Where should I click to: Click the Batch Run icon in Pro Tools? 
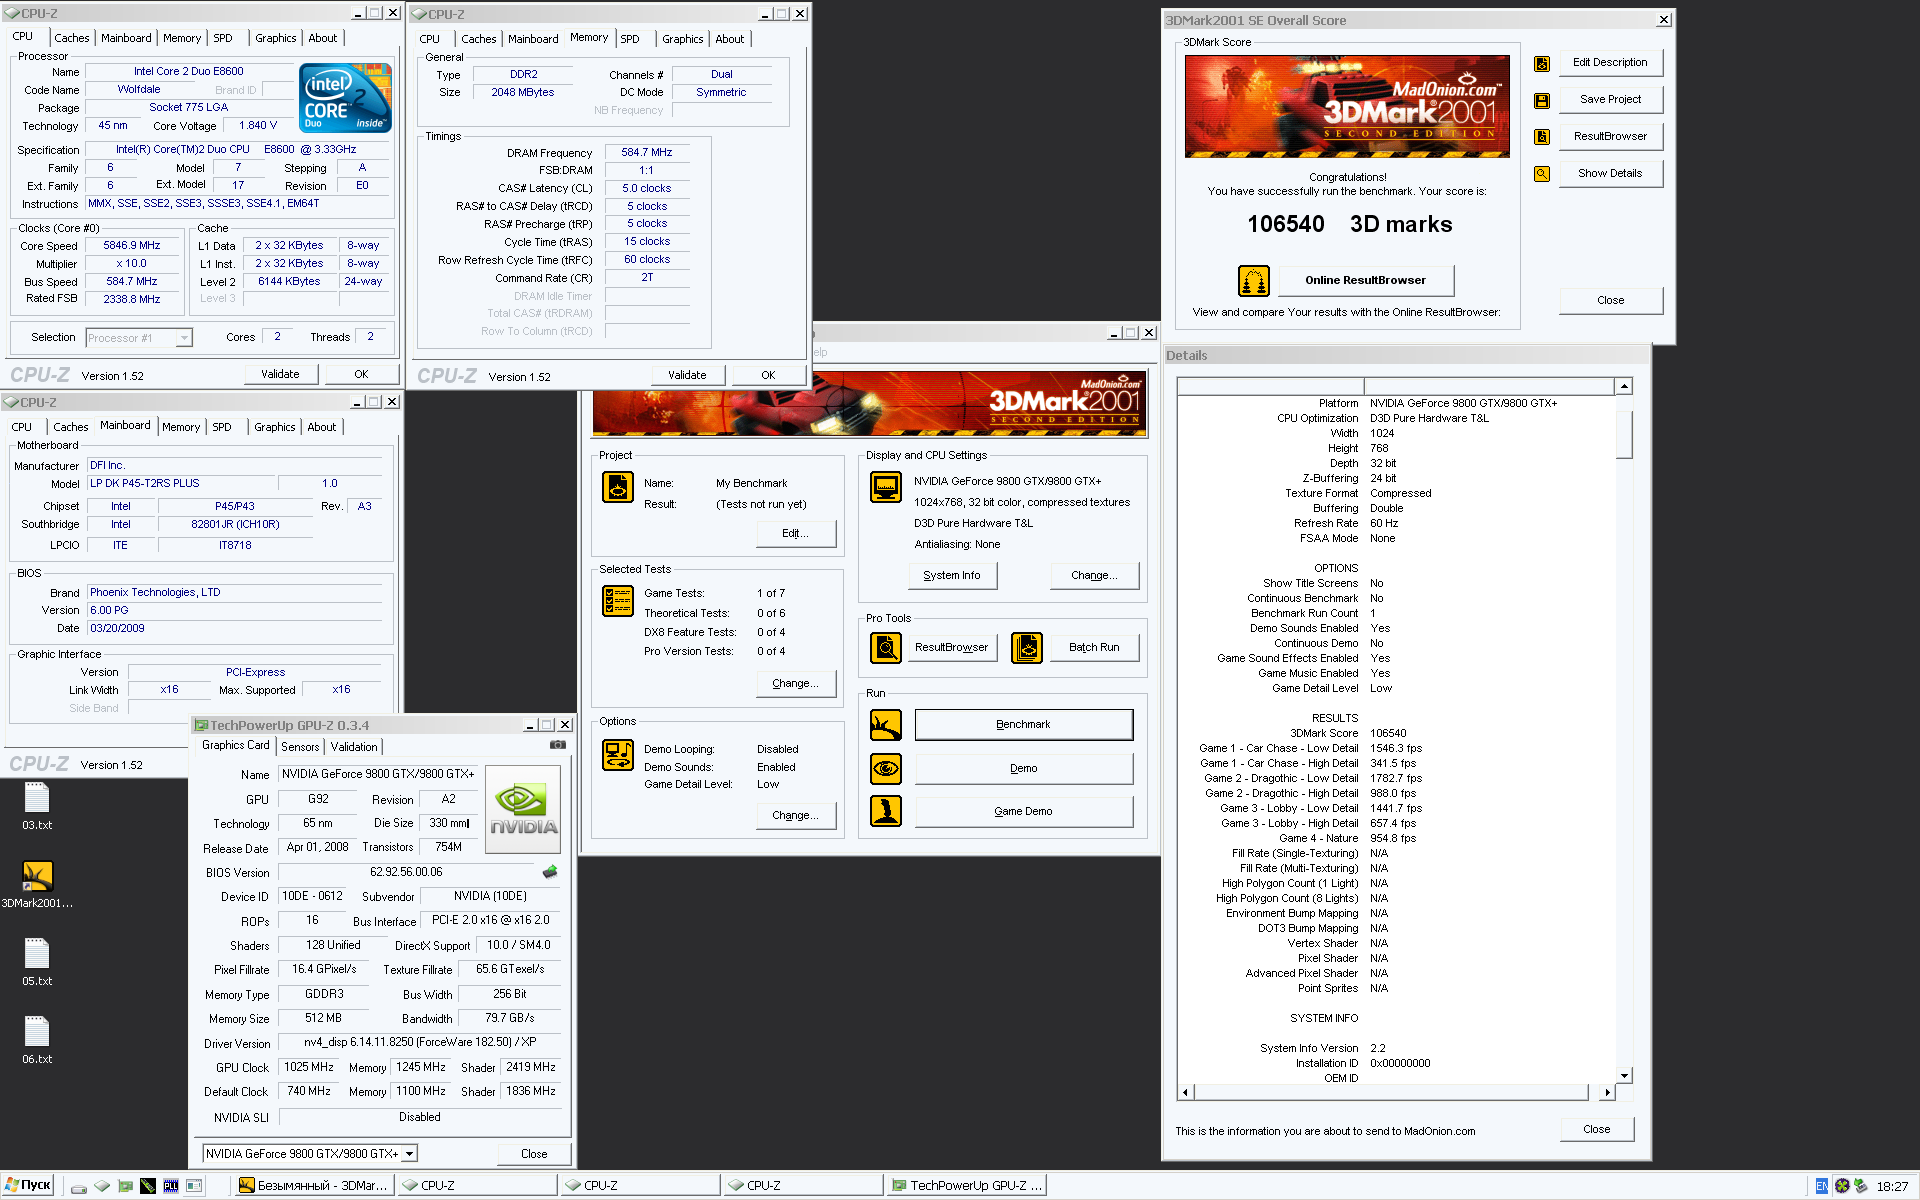(1027, 648)
